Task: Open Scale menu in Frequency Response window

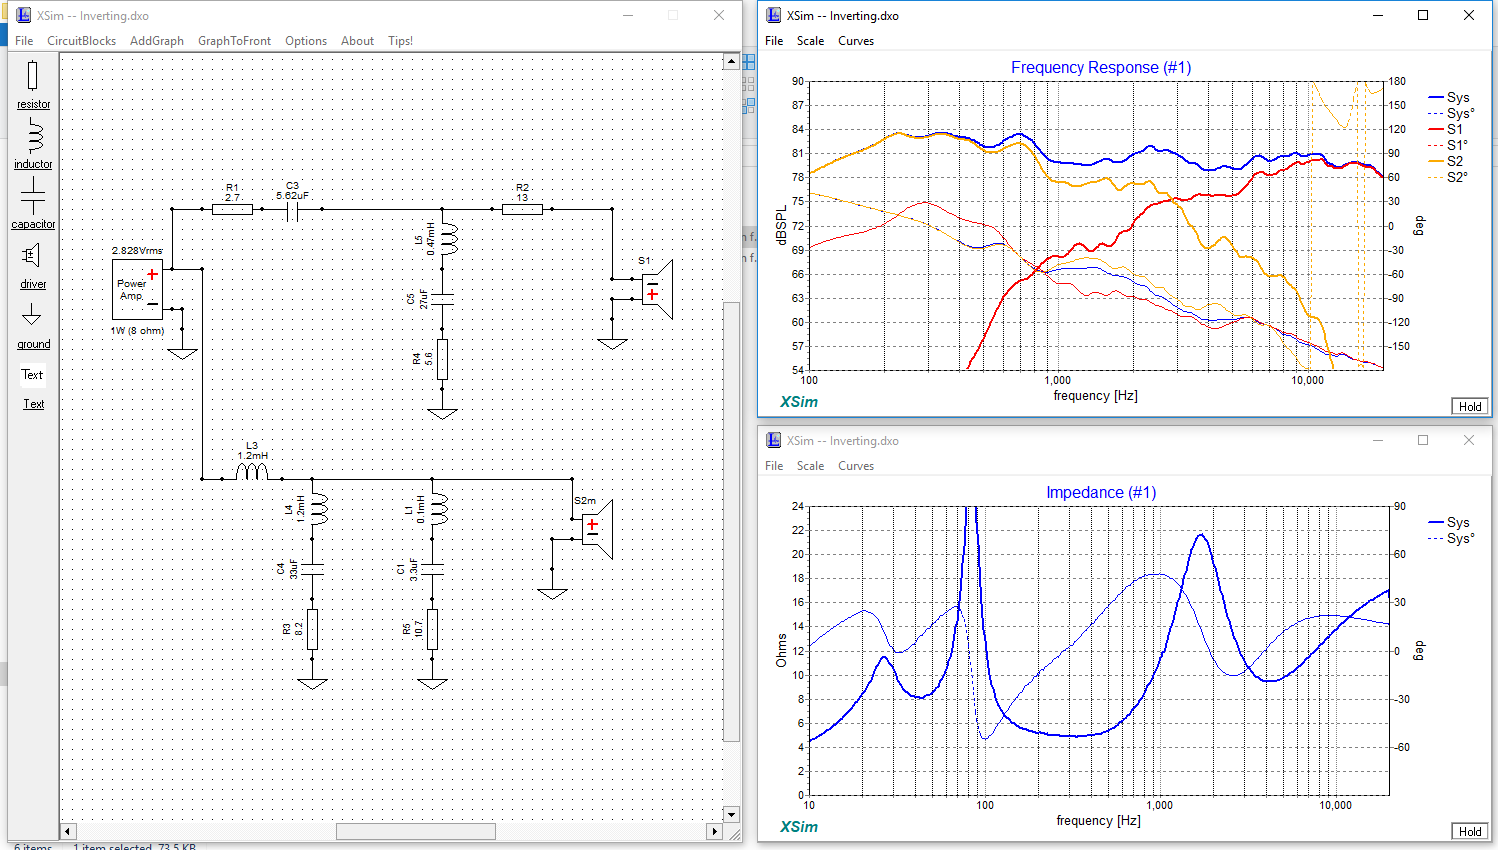Action: (810, 41)
